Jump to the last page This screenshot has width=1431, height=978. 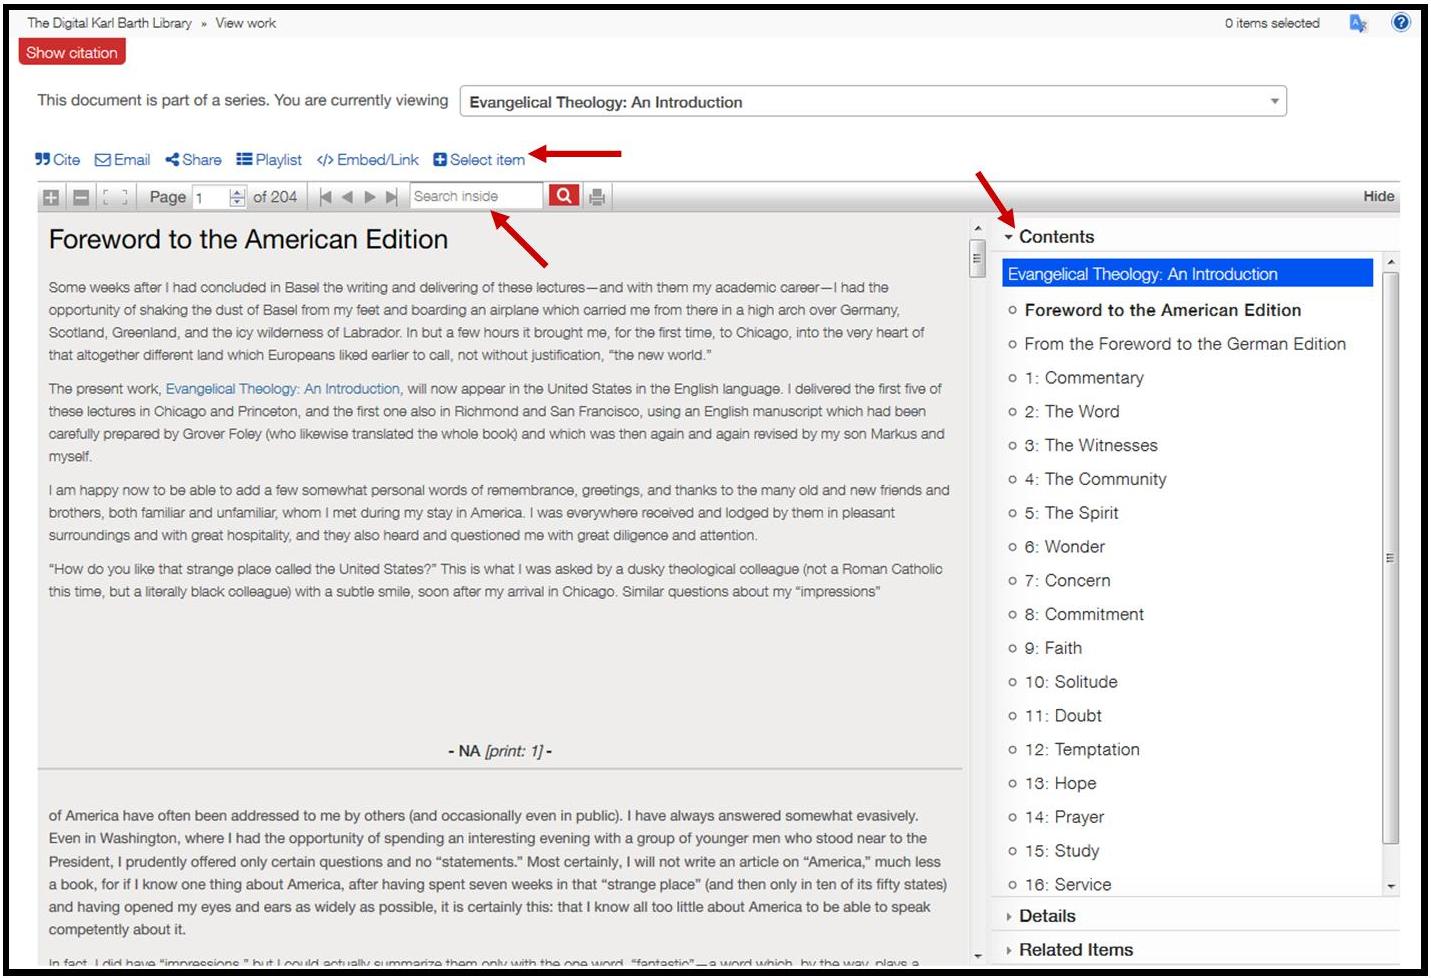click(x=392, y=197)
